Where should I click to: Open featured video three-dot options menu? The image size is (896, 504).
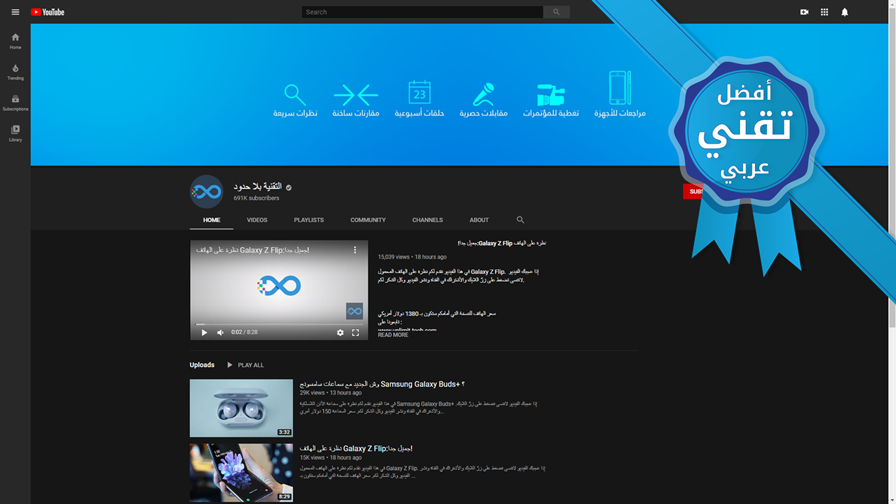[x=355, y=250]
